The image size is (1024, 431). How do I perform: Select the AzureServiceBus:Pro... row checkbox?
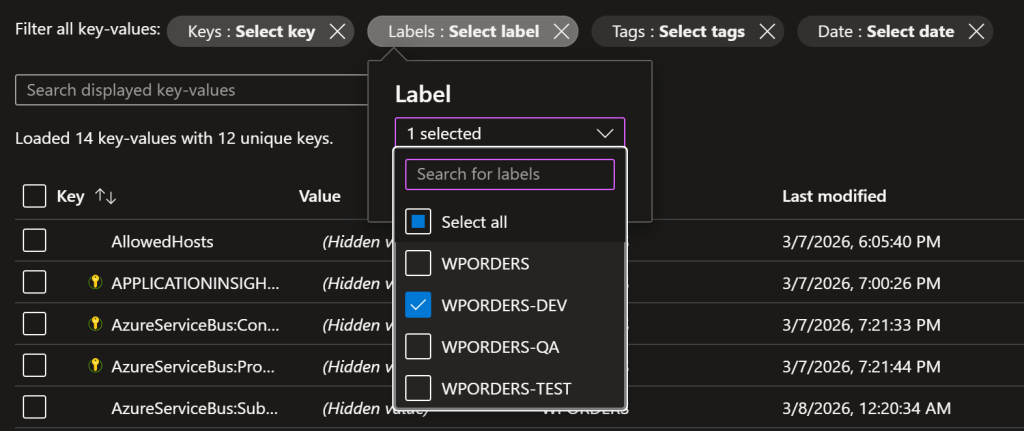tap(34, 366)
